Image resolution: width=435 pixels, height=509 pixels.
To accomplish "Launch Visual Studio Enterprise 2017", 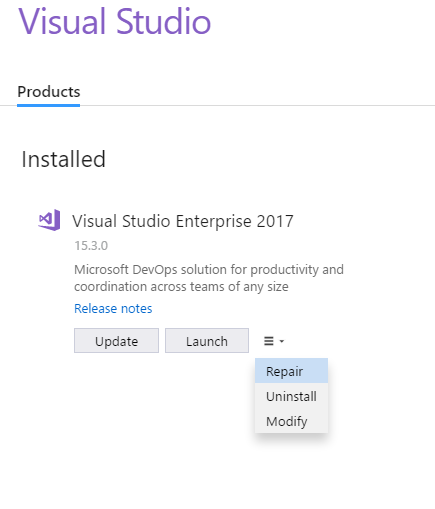I will click(207, 341).
